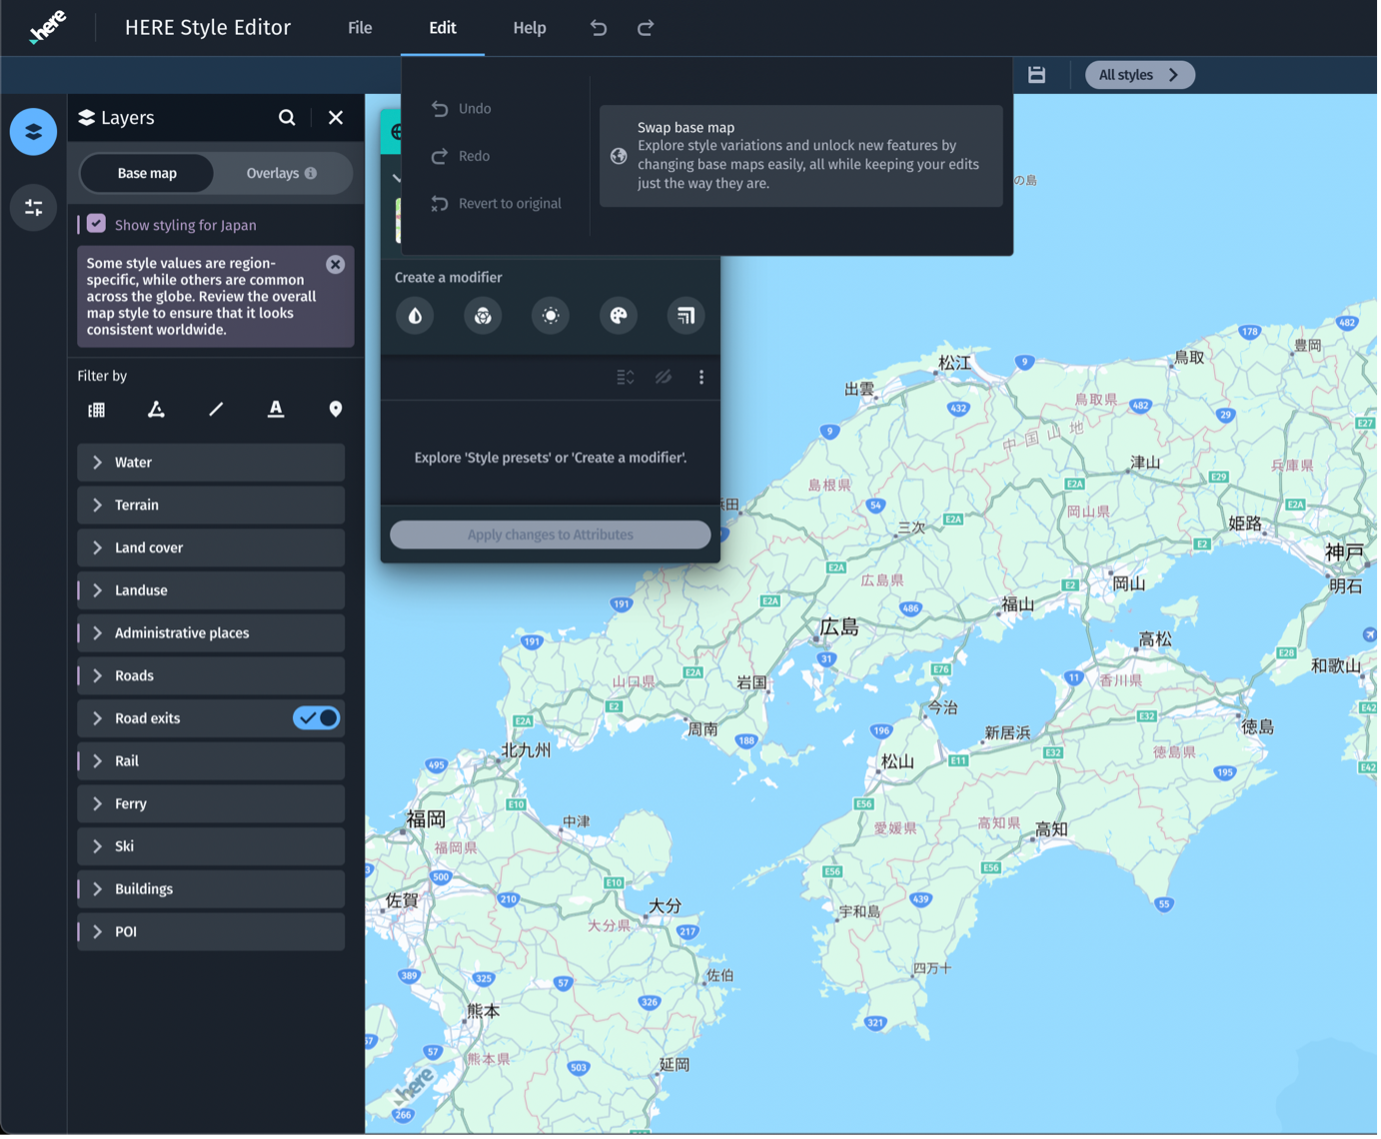Image resolution: width=1381 pixels, height=1139 pixels.
Task: Filter layers by polygon type icon
Action: point(156,409)
